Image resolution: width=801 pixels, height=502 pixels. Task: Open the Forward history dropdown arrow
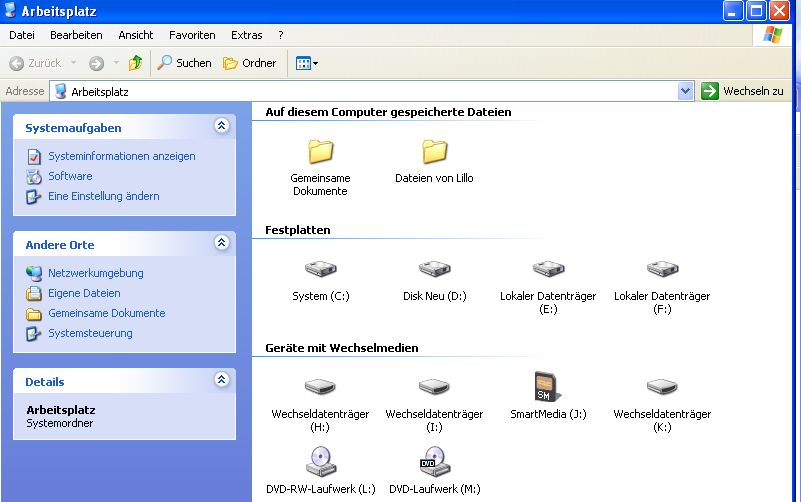pyautogui.click(x=116, y=63)
